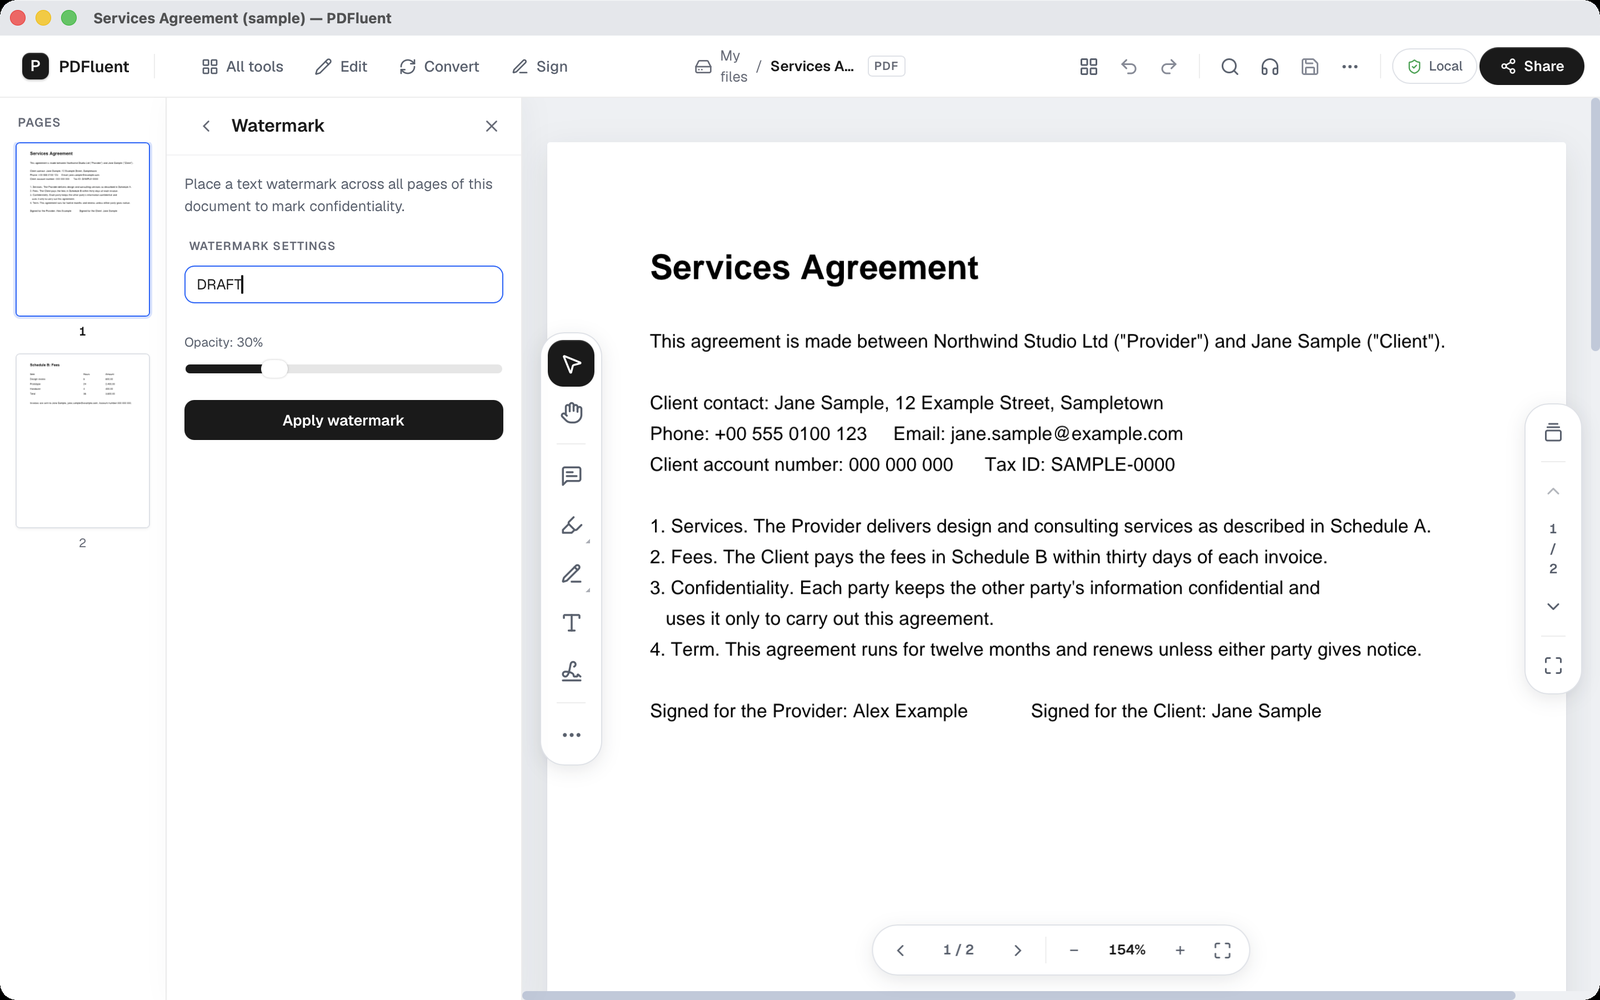Open My files breadcrumb
This screenshot has width=1600, height=1000.
[721, 66]
